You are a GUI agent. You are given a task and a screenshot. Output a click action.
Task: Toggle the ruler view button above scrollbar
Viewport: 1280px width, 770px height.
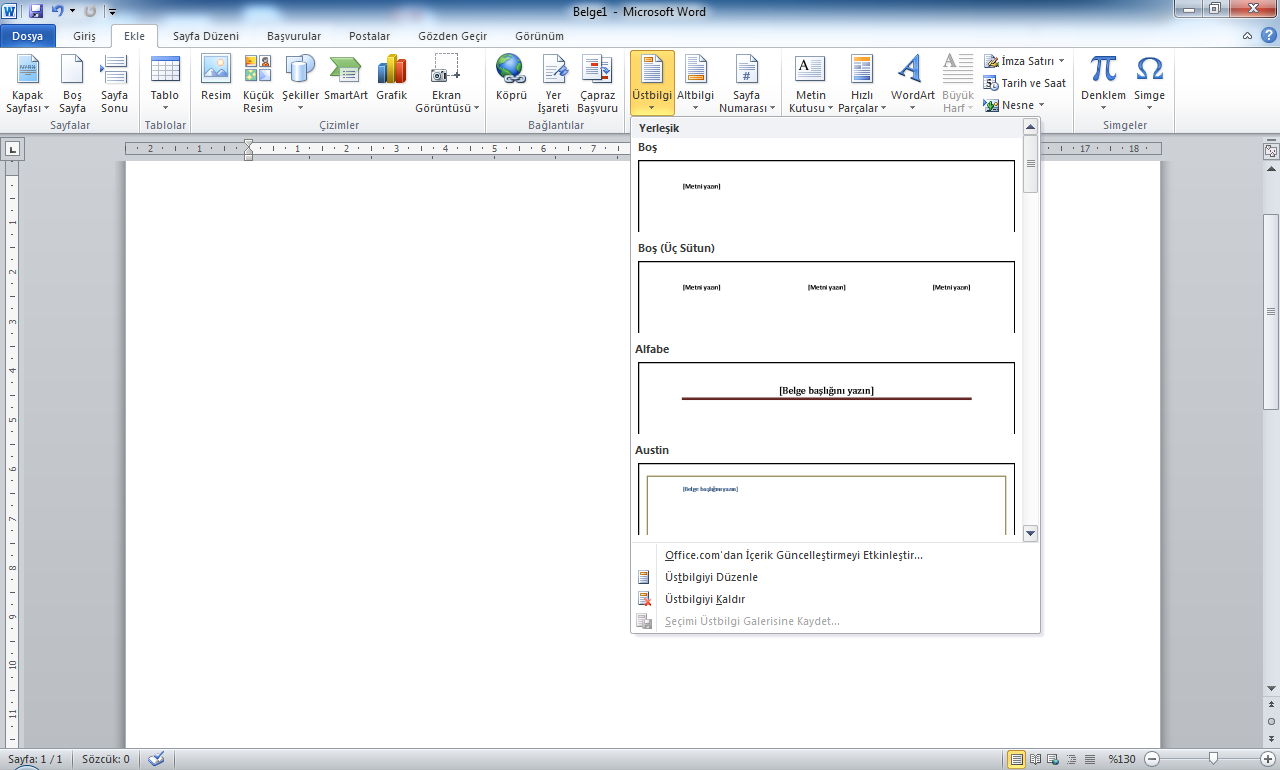[x=1271, y=151]
